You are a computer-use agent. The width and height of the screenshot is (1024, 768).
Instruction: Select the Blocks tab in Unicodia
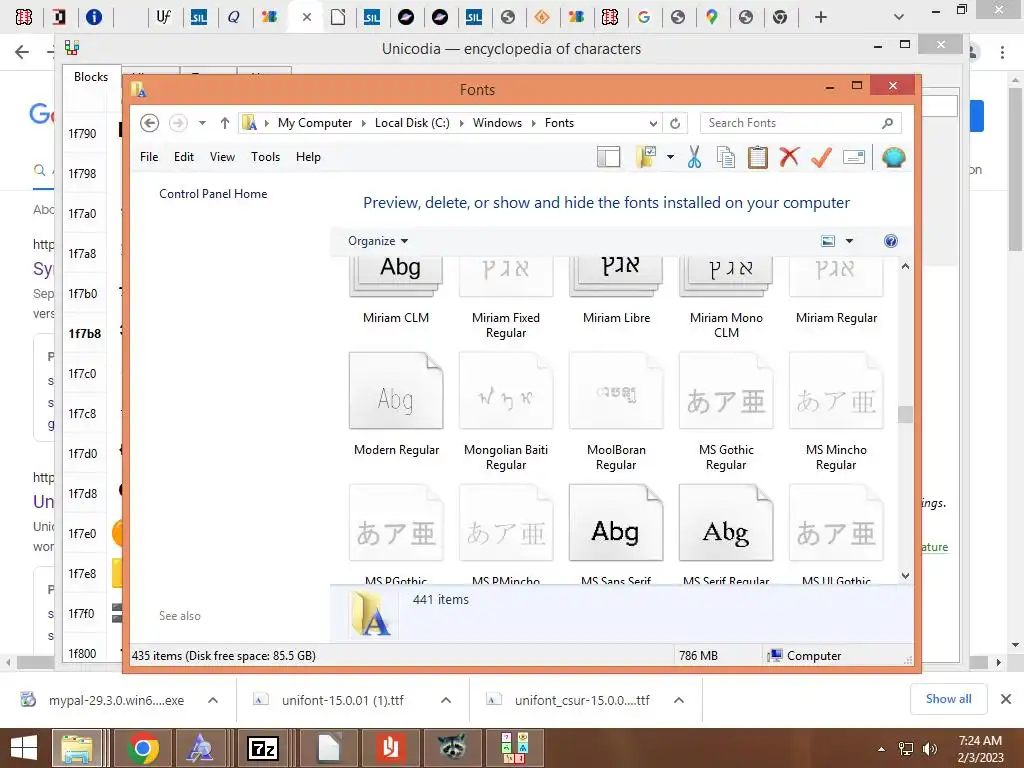click(91, 77)
